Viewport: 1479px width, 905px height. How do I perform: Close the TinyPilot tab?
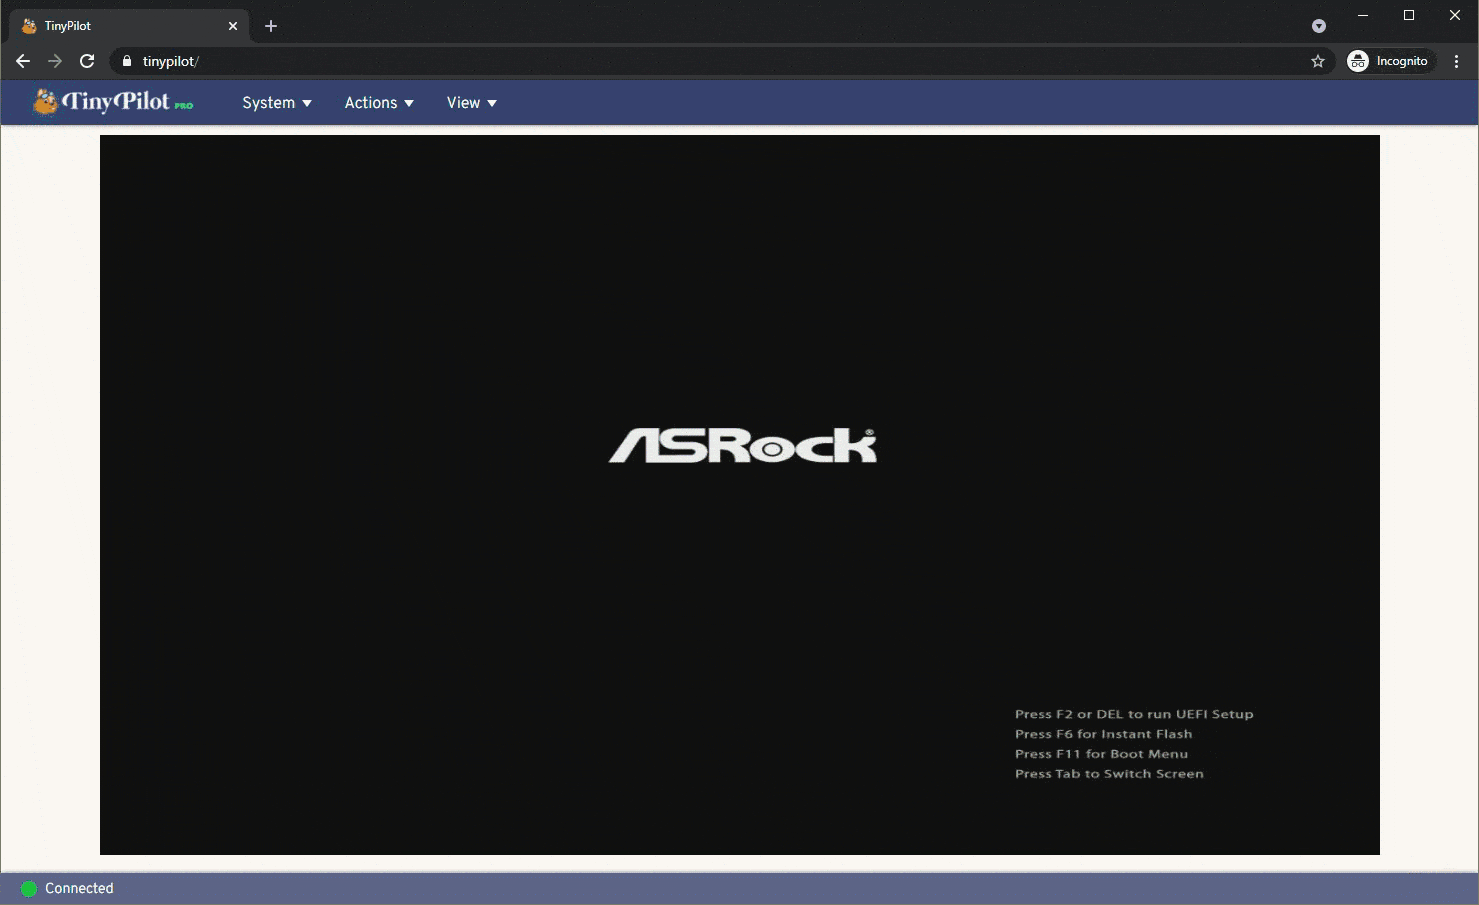pyautogui.click(x=233, y=26)
